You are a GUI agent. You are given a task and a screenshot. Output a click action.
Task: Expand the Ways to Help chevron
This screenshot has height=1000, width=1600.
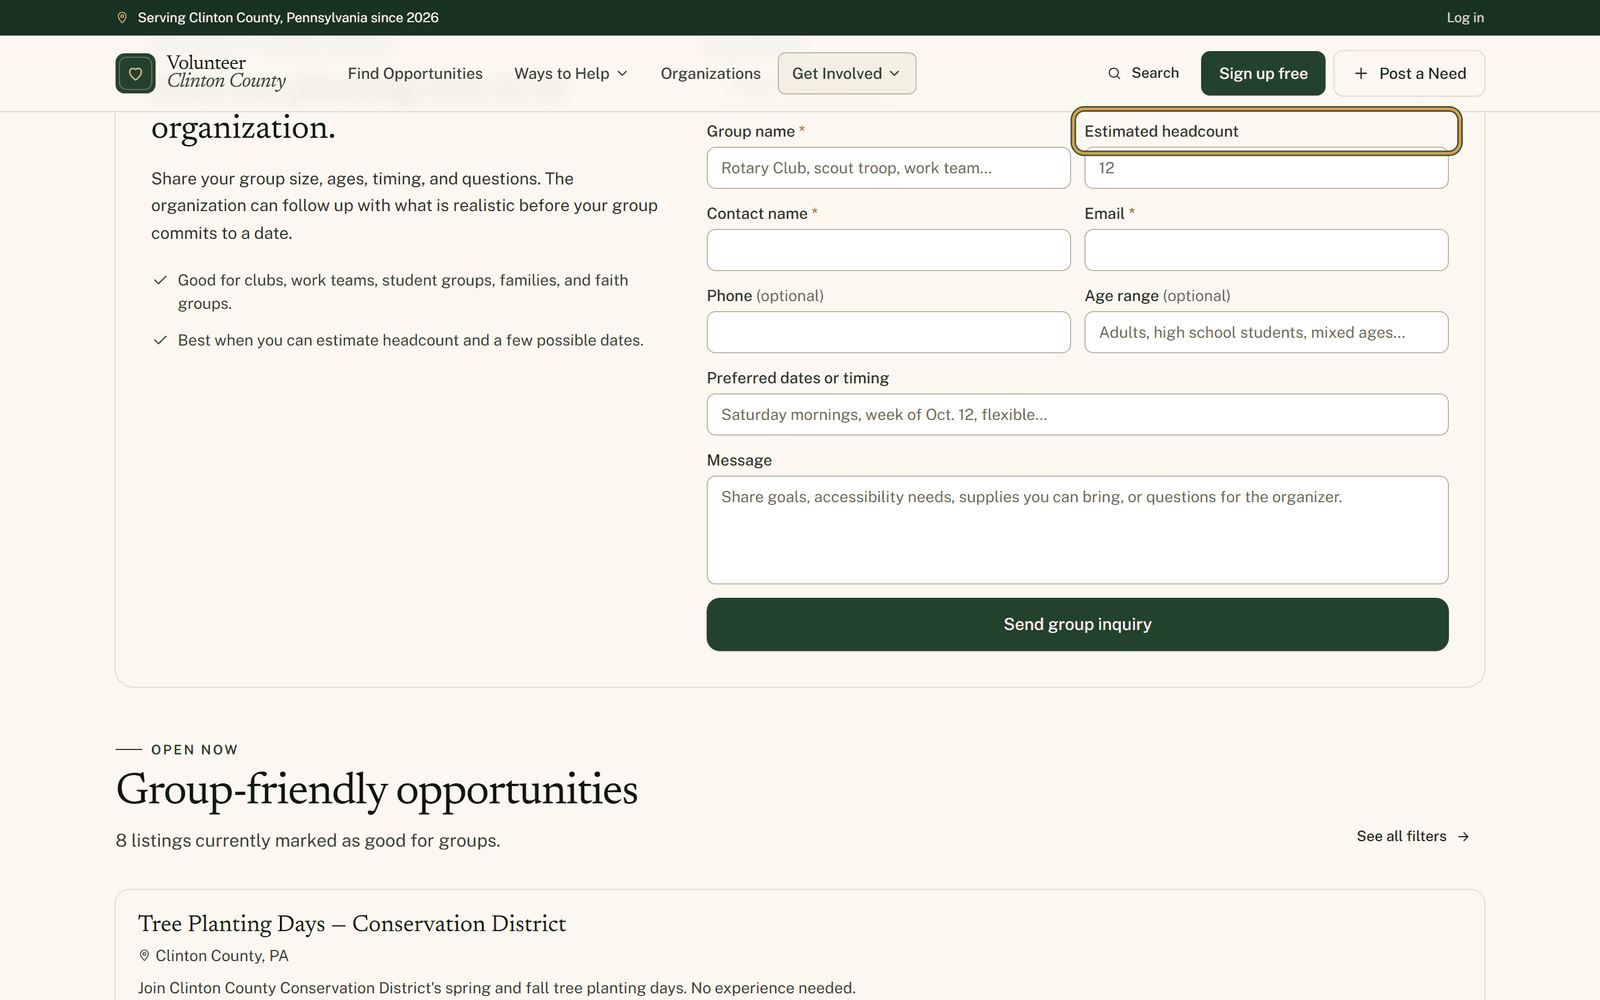click(x=622, y=73)
